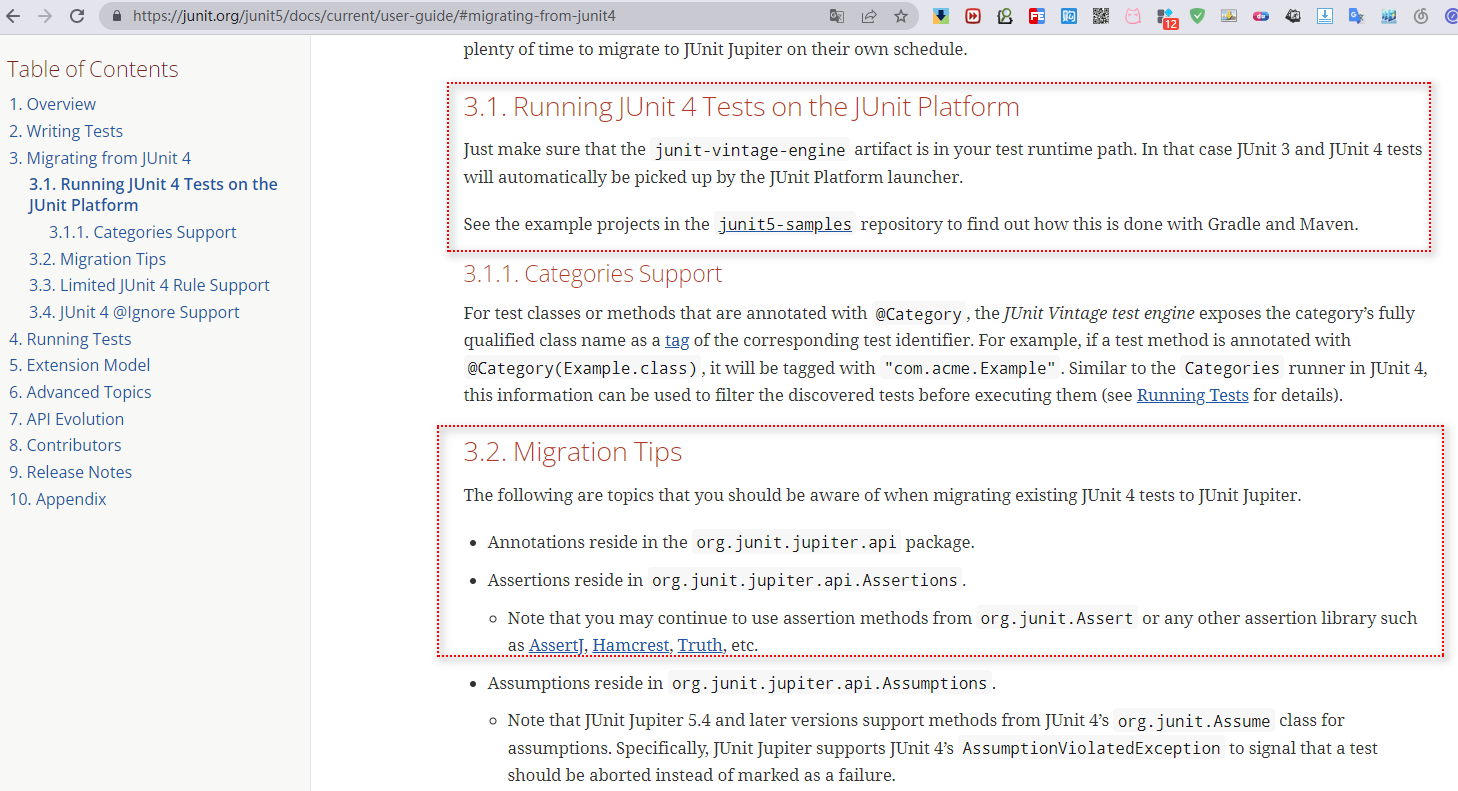This screenshot has height=791, width=1458.
Task: Navigate to 2. Writing Tests section
Action: coord(66,131)
